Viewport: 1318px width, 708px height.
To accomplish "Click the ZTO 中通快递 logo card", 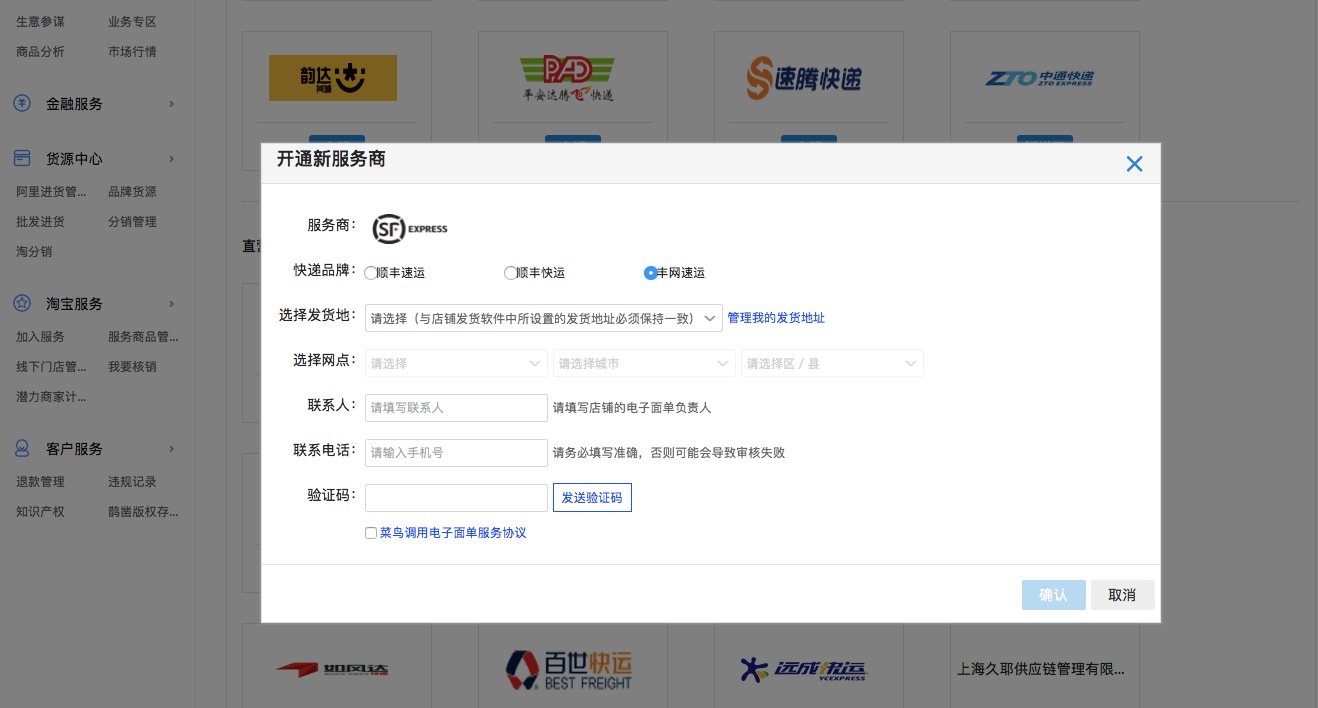I will [x=1040, y=78].
